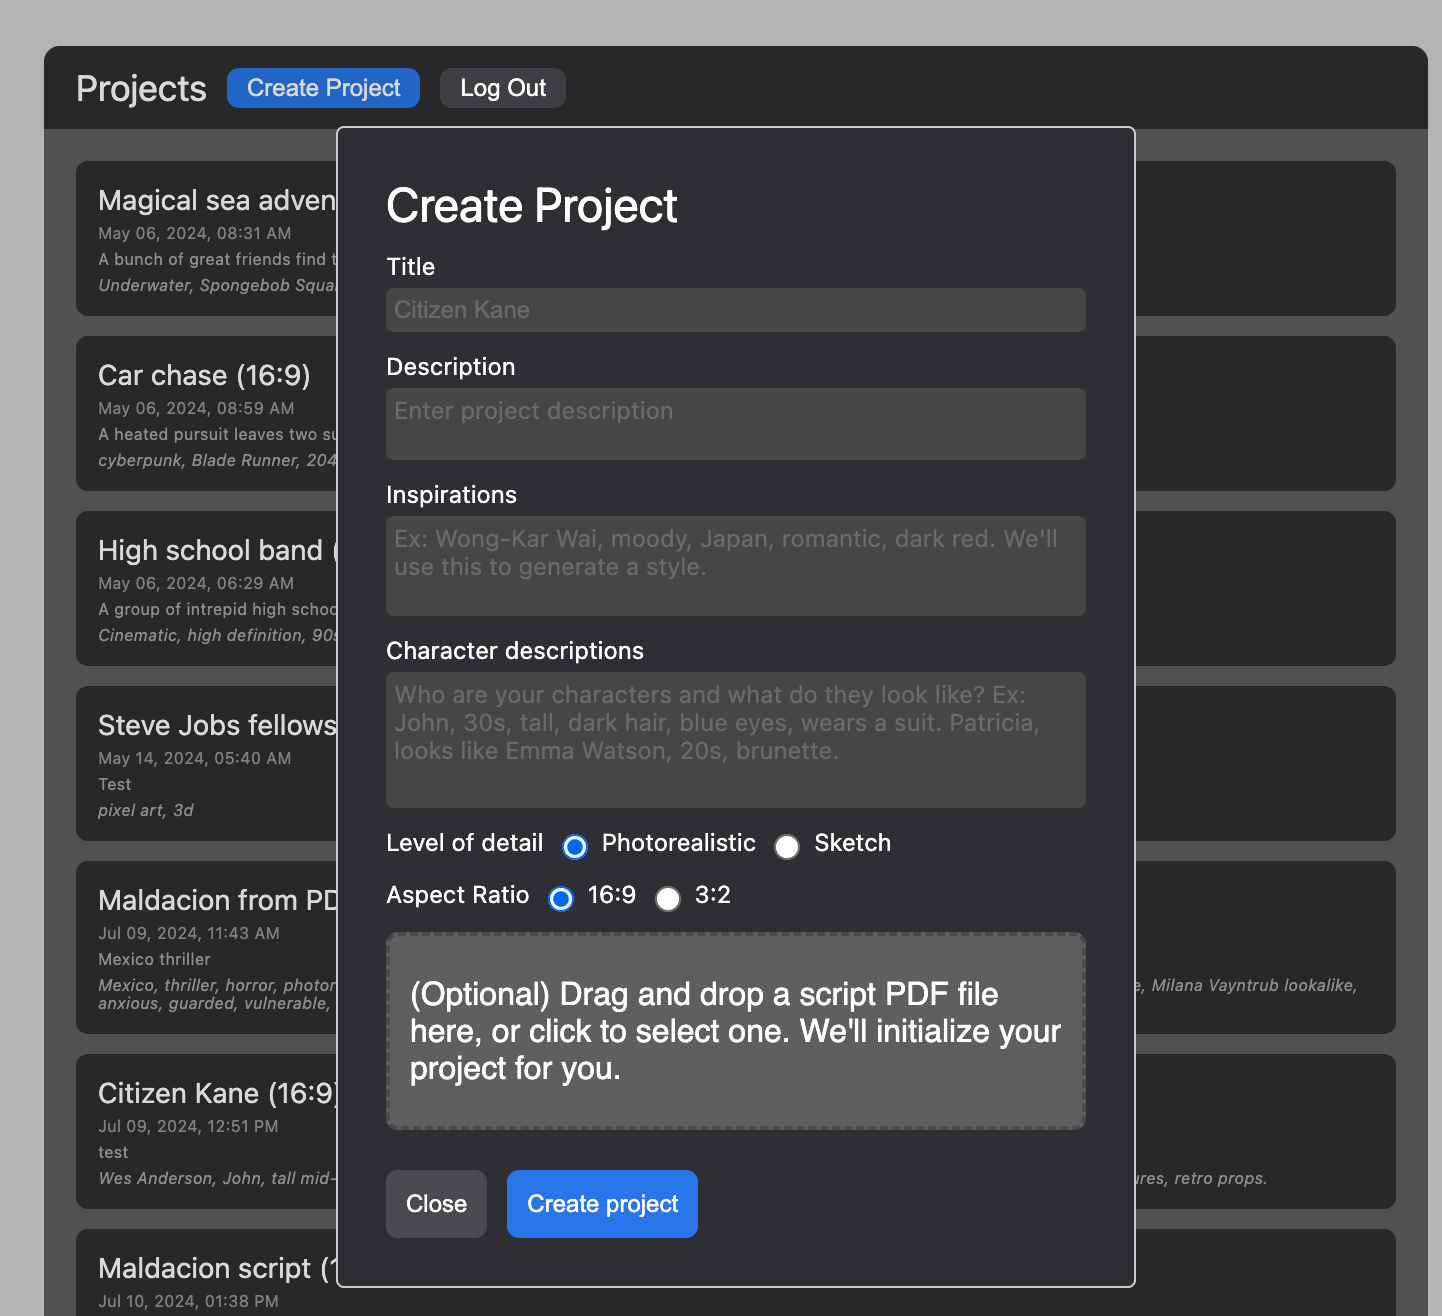Open the High school band project

pyautogui.click(x=205, y=589)
